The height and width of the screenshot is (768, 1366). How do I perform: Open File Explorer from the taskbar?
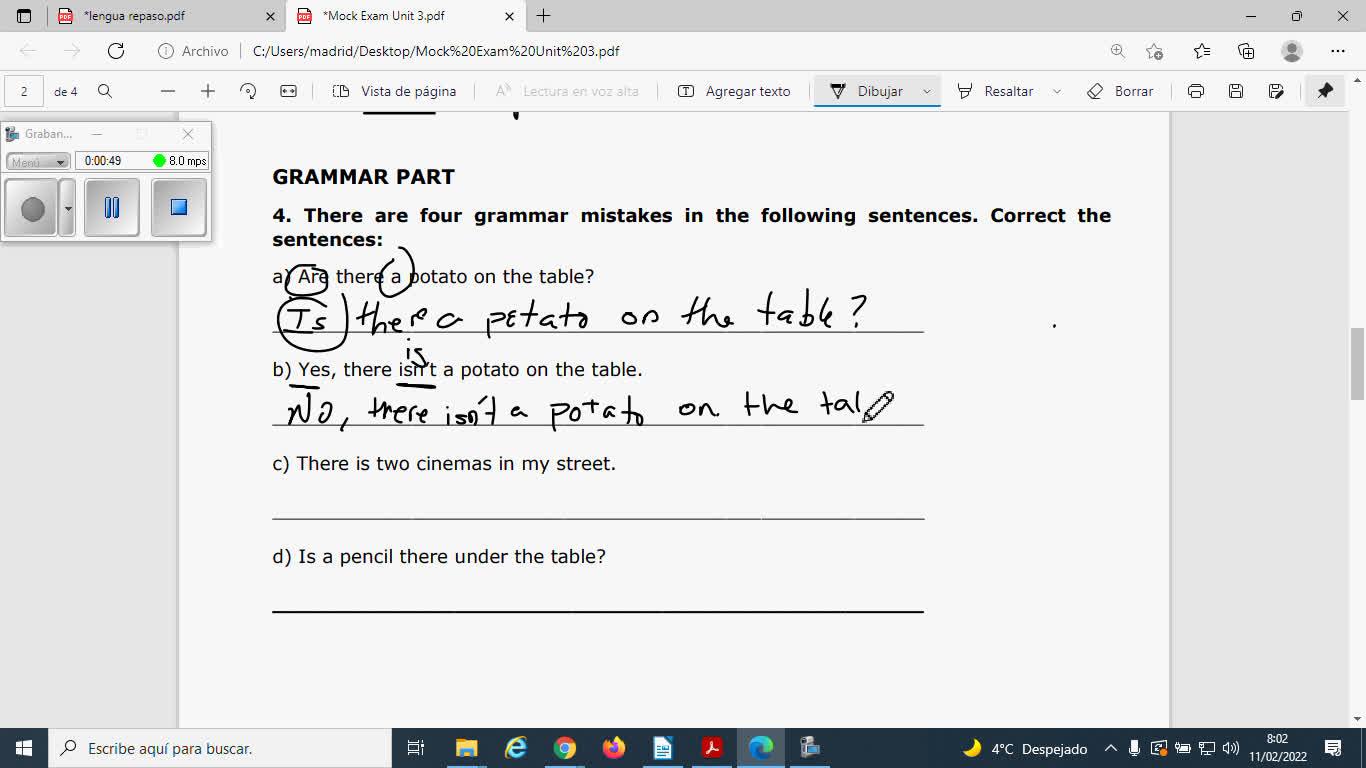pos(466,748)
